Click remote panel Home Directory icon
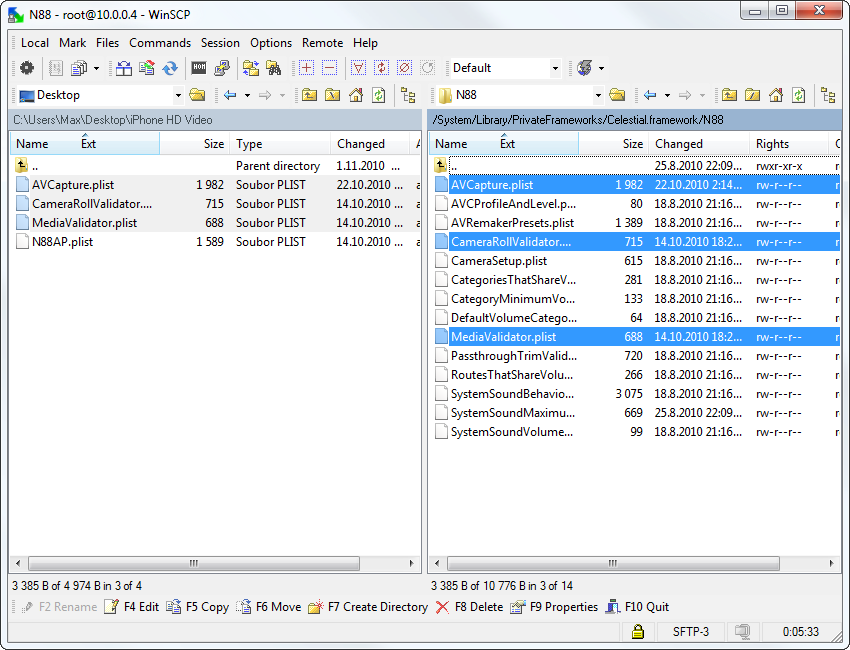 click(x=776, y=95)
